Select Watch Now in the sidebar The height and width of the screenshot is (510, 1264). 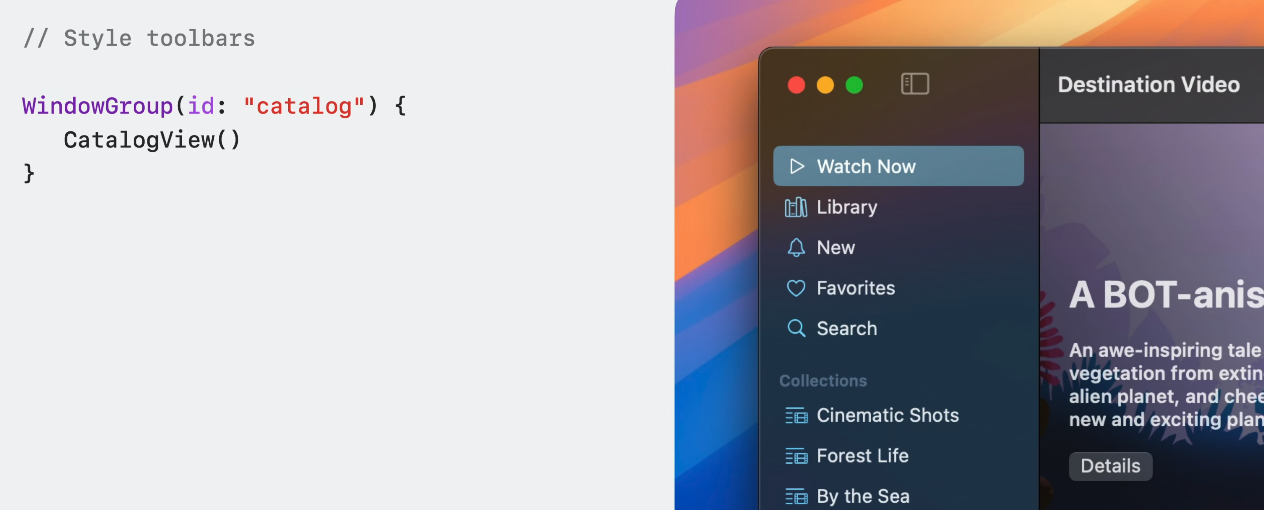click(x=898, y=166)
